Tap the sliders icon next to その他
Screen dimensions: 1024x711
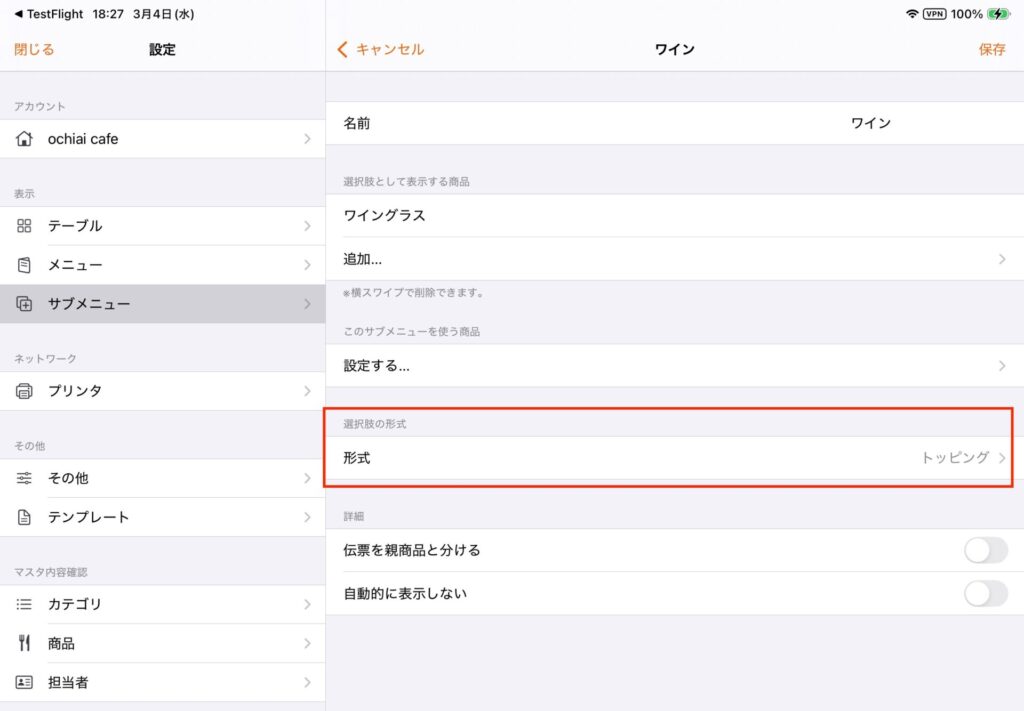tap(25, 478)
